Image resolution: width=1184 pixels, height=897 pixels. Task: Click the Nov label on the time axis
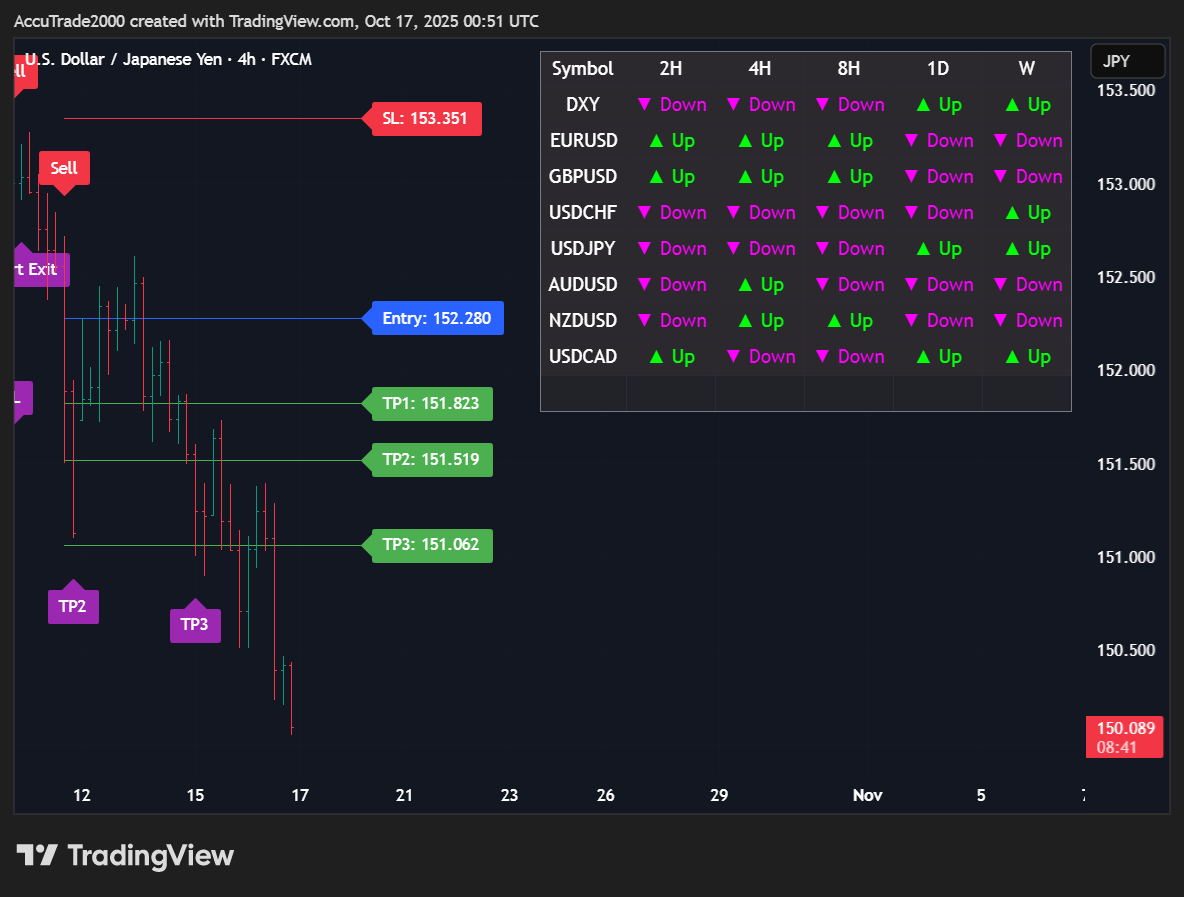[x=867, y=795]
